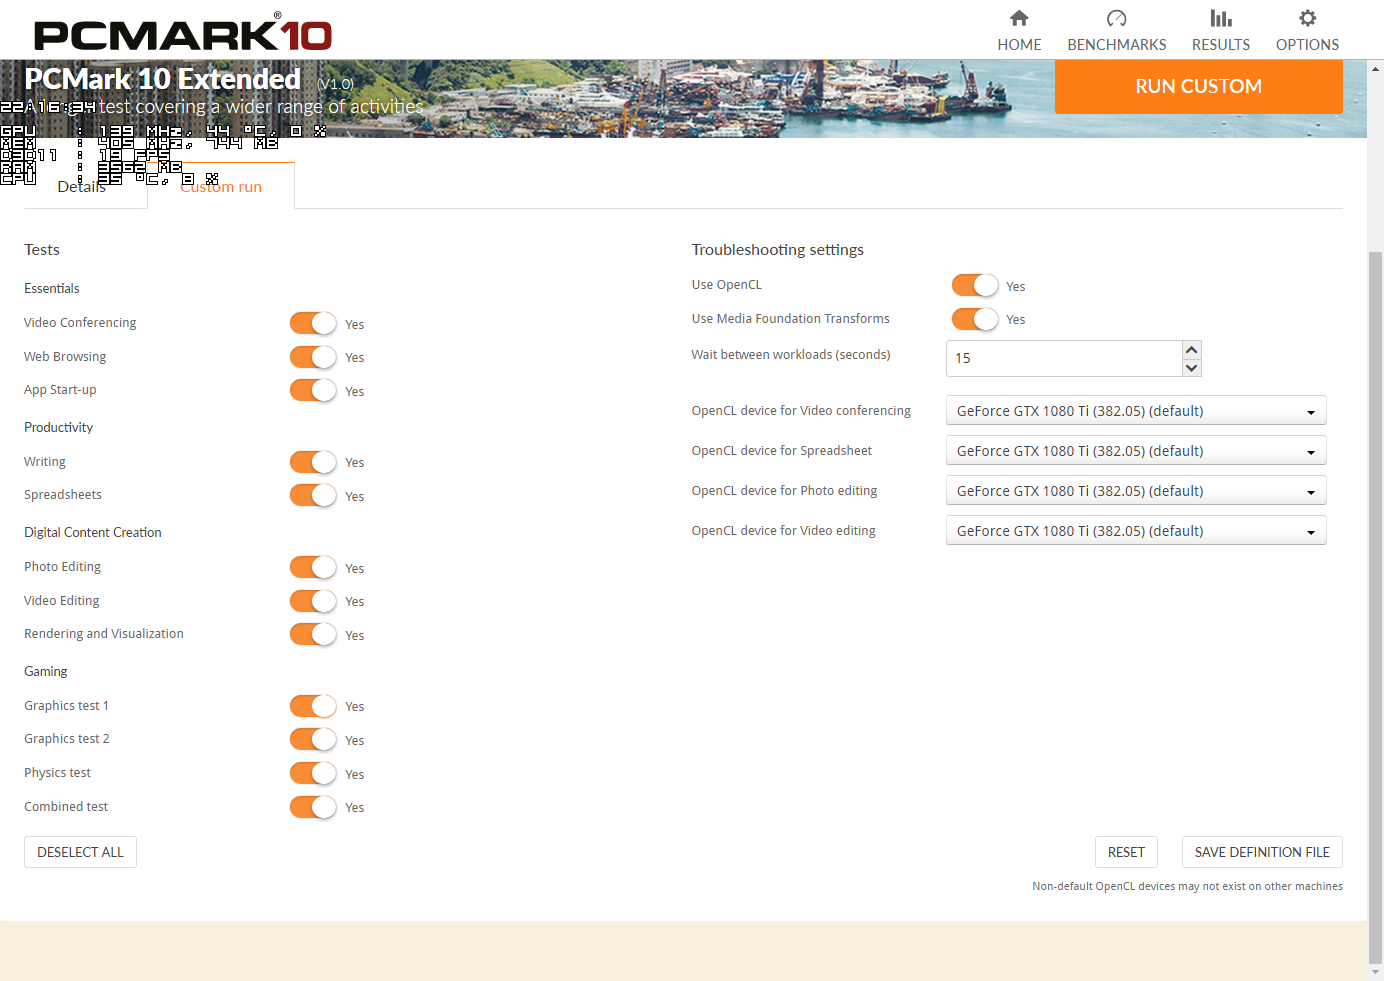Image resolution: width=1384 pixels, height=981 pixels.
Task: Toggle the Combined test off
Action: click(x=313, y=806)
